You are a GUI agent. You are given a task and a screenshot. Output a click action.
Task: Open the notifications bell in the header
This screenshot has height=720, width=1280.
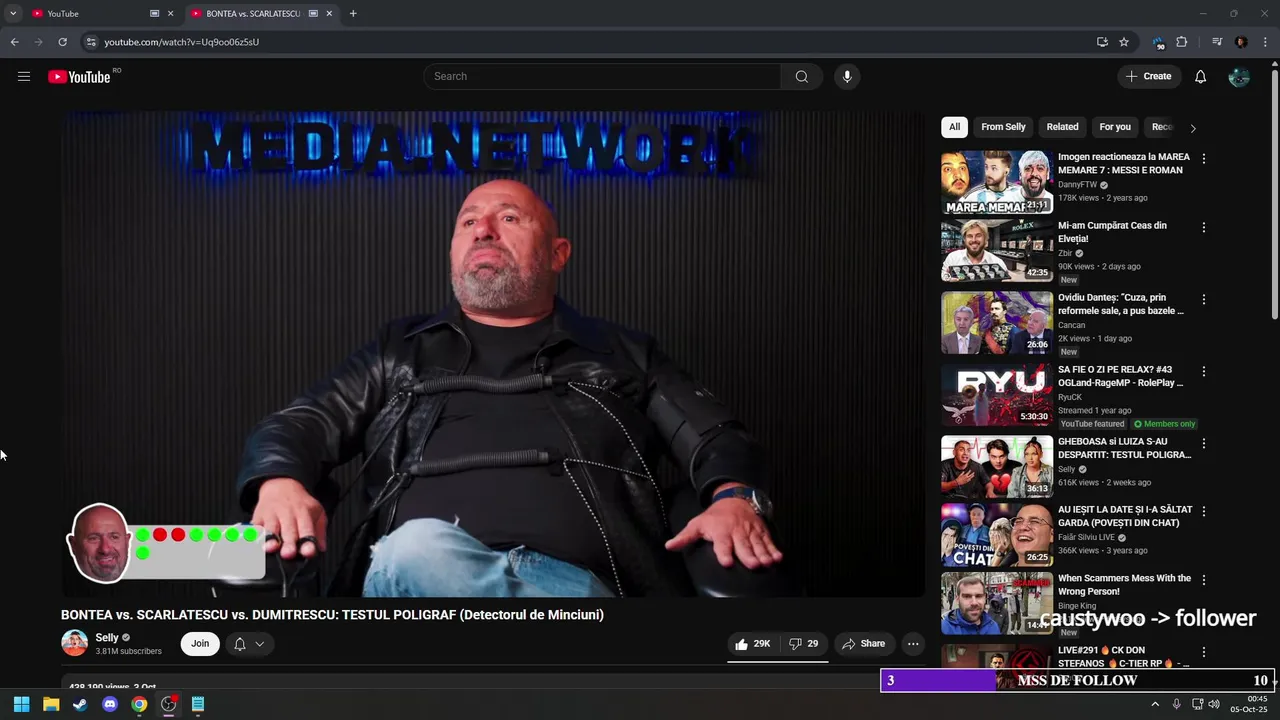pyautogui.click(x=1200, y=77)
